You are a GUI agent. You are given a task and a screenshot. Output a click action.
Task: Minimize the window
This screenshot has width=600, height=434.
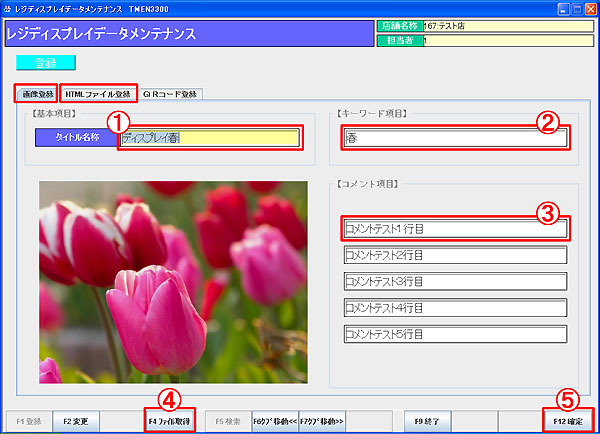(x=563, y=9)
